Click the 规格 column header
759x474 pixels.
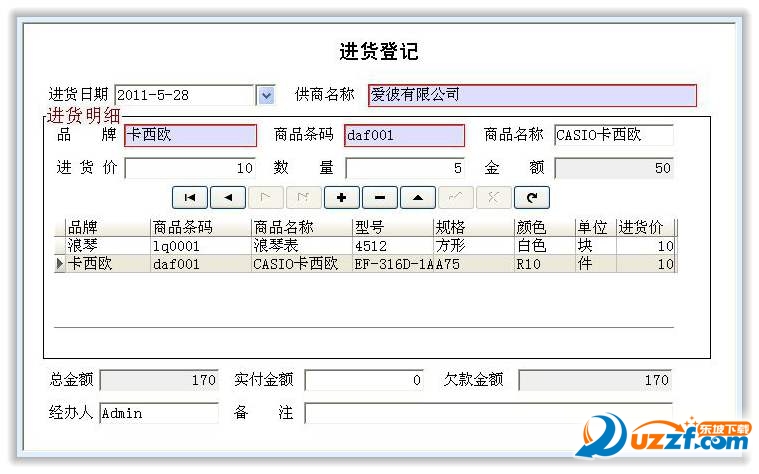(x=473, y=227)
